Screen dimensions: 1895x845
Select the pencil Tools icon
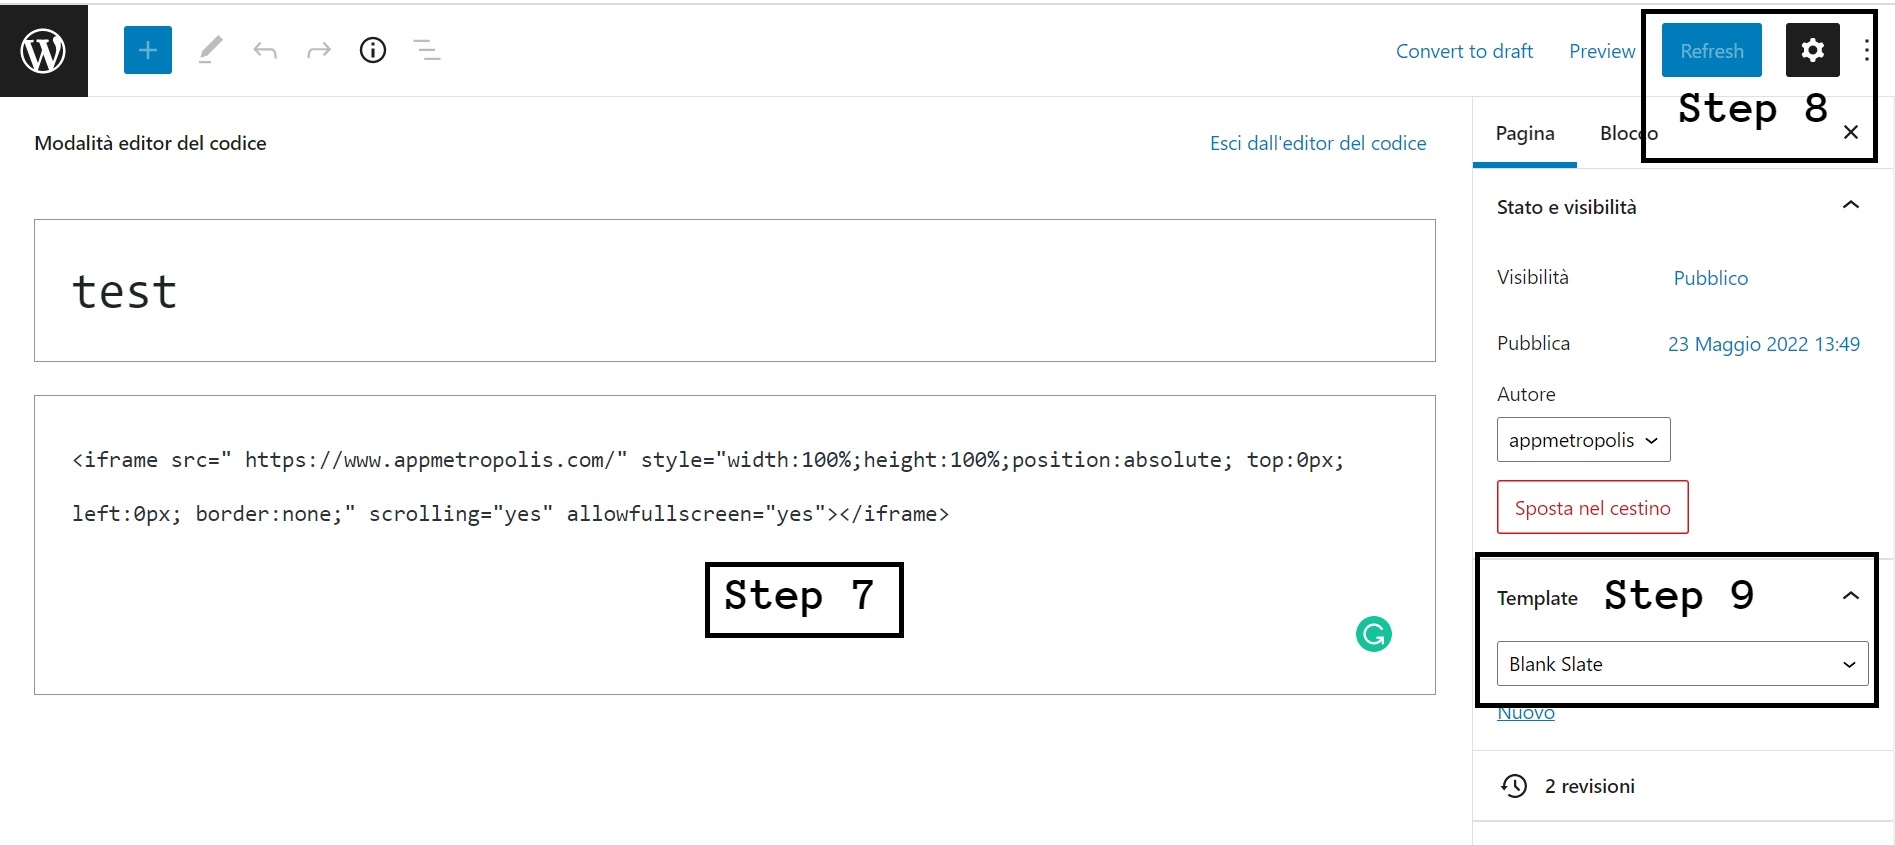tap(210, 50)
